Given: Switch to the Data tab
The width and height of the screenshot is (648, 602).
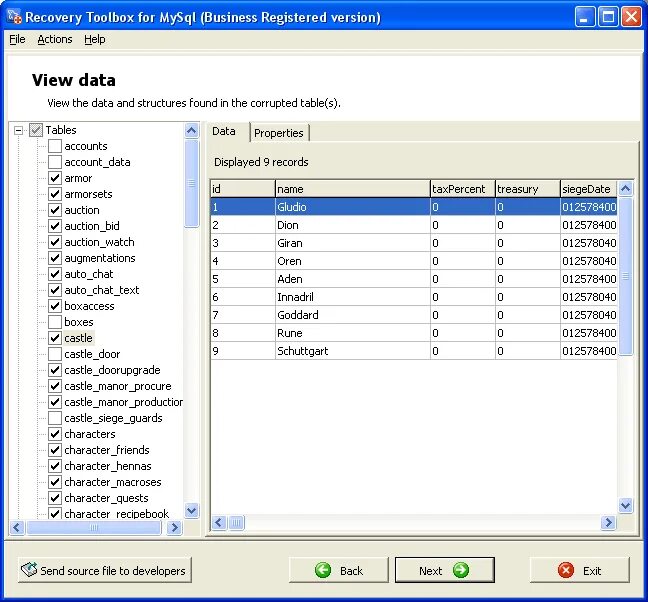Looking at the screenshot, I should pyautogui.click(x=224, y=131).
